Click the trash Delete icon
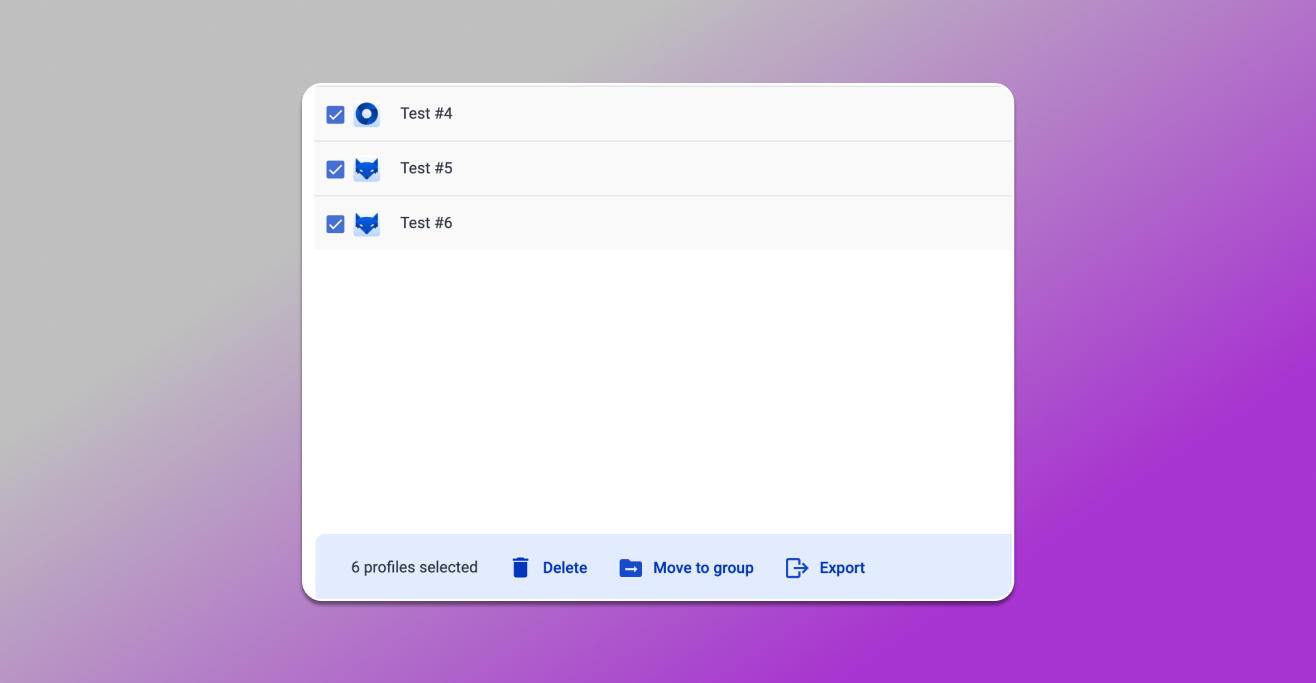1316x683 pixels. pyautogui.click(x=520, y=567)
